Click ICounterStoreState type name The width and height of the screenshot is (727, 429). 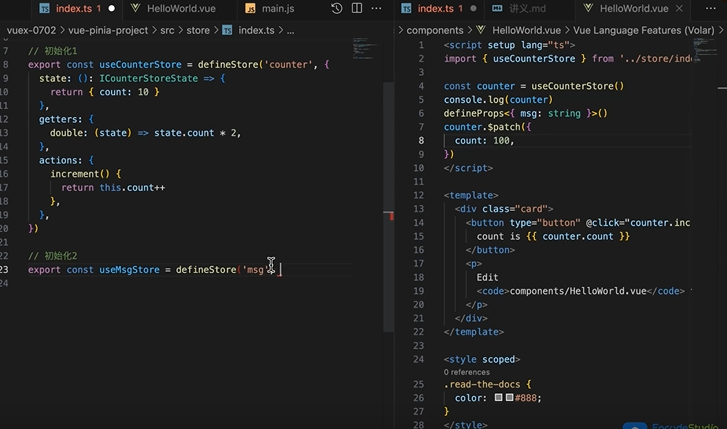pos(148,78)
